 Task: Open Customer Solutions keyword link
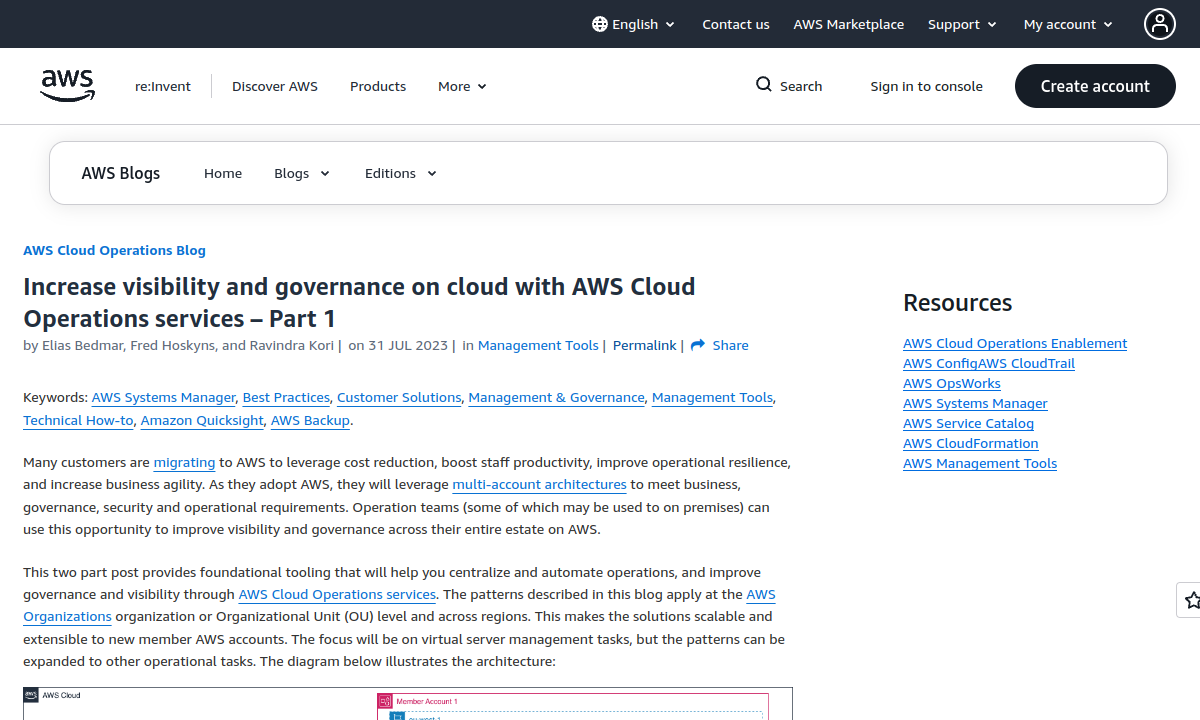399,397
